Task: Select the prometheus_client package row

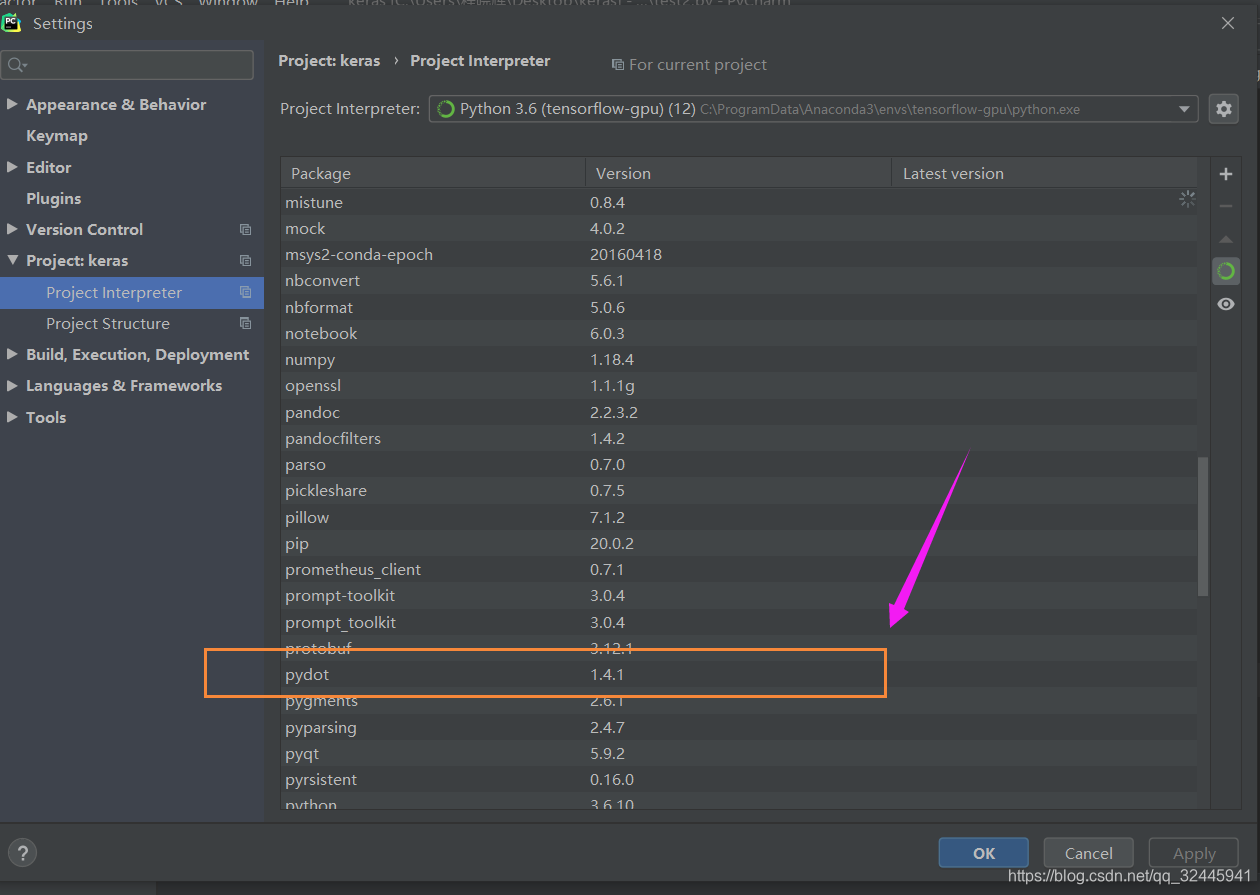Action: [739, 570]
